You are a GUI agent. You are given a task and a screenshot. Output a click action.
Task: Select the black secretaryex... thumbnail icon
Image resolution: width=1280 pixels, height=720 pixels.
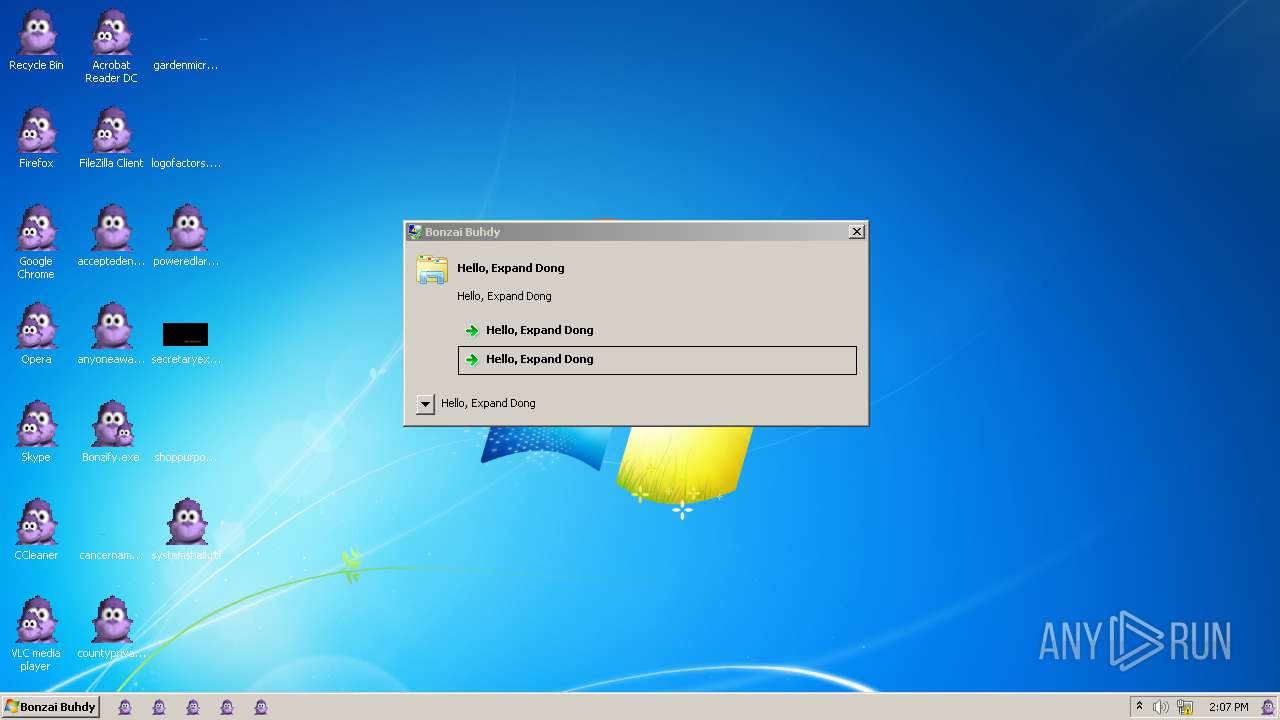coord(185,334)
